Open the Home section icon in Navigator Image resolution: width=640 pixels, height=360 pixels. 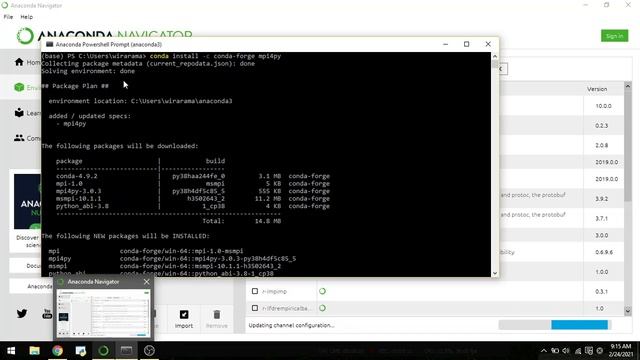pos(19,62)
